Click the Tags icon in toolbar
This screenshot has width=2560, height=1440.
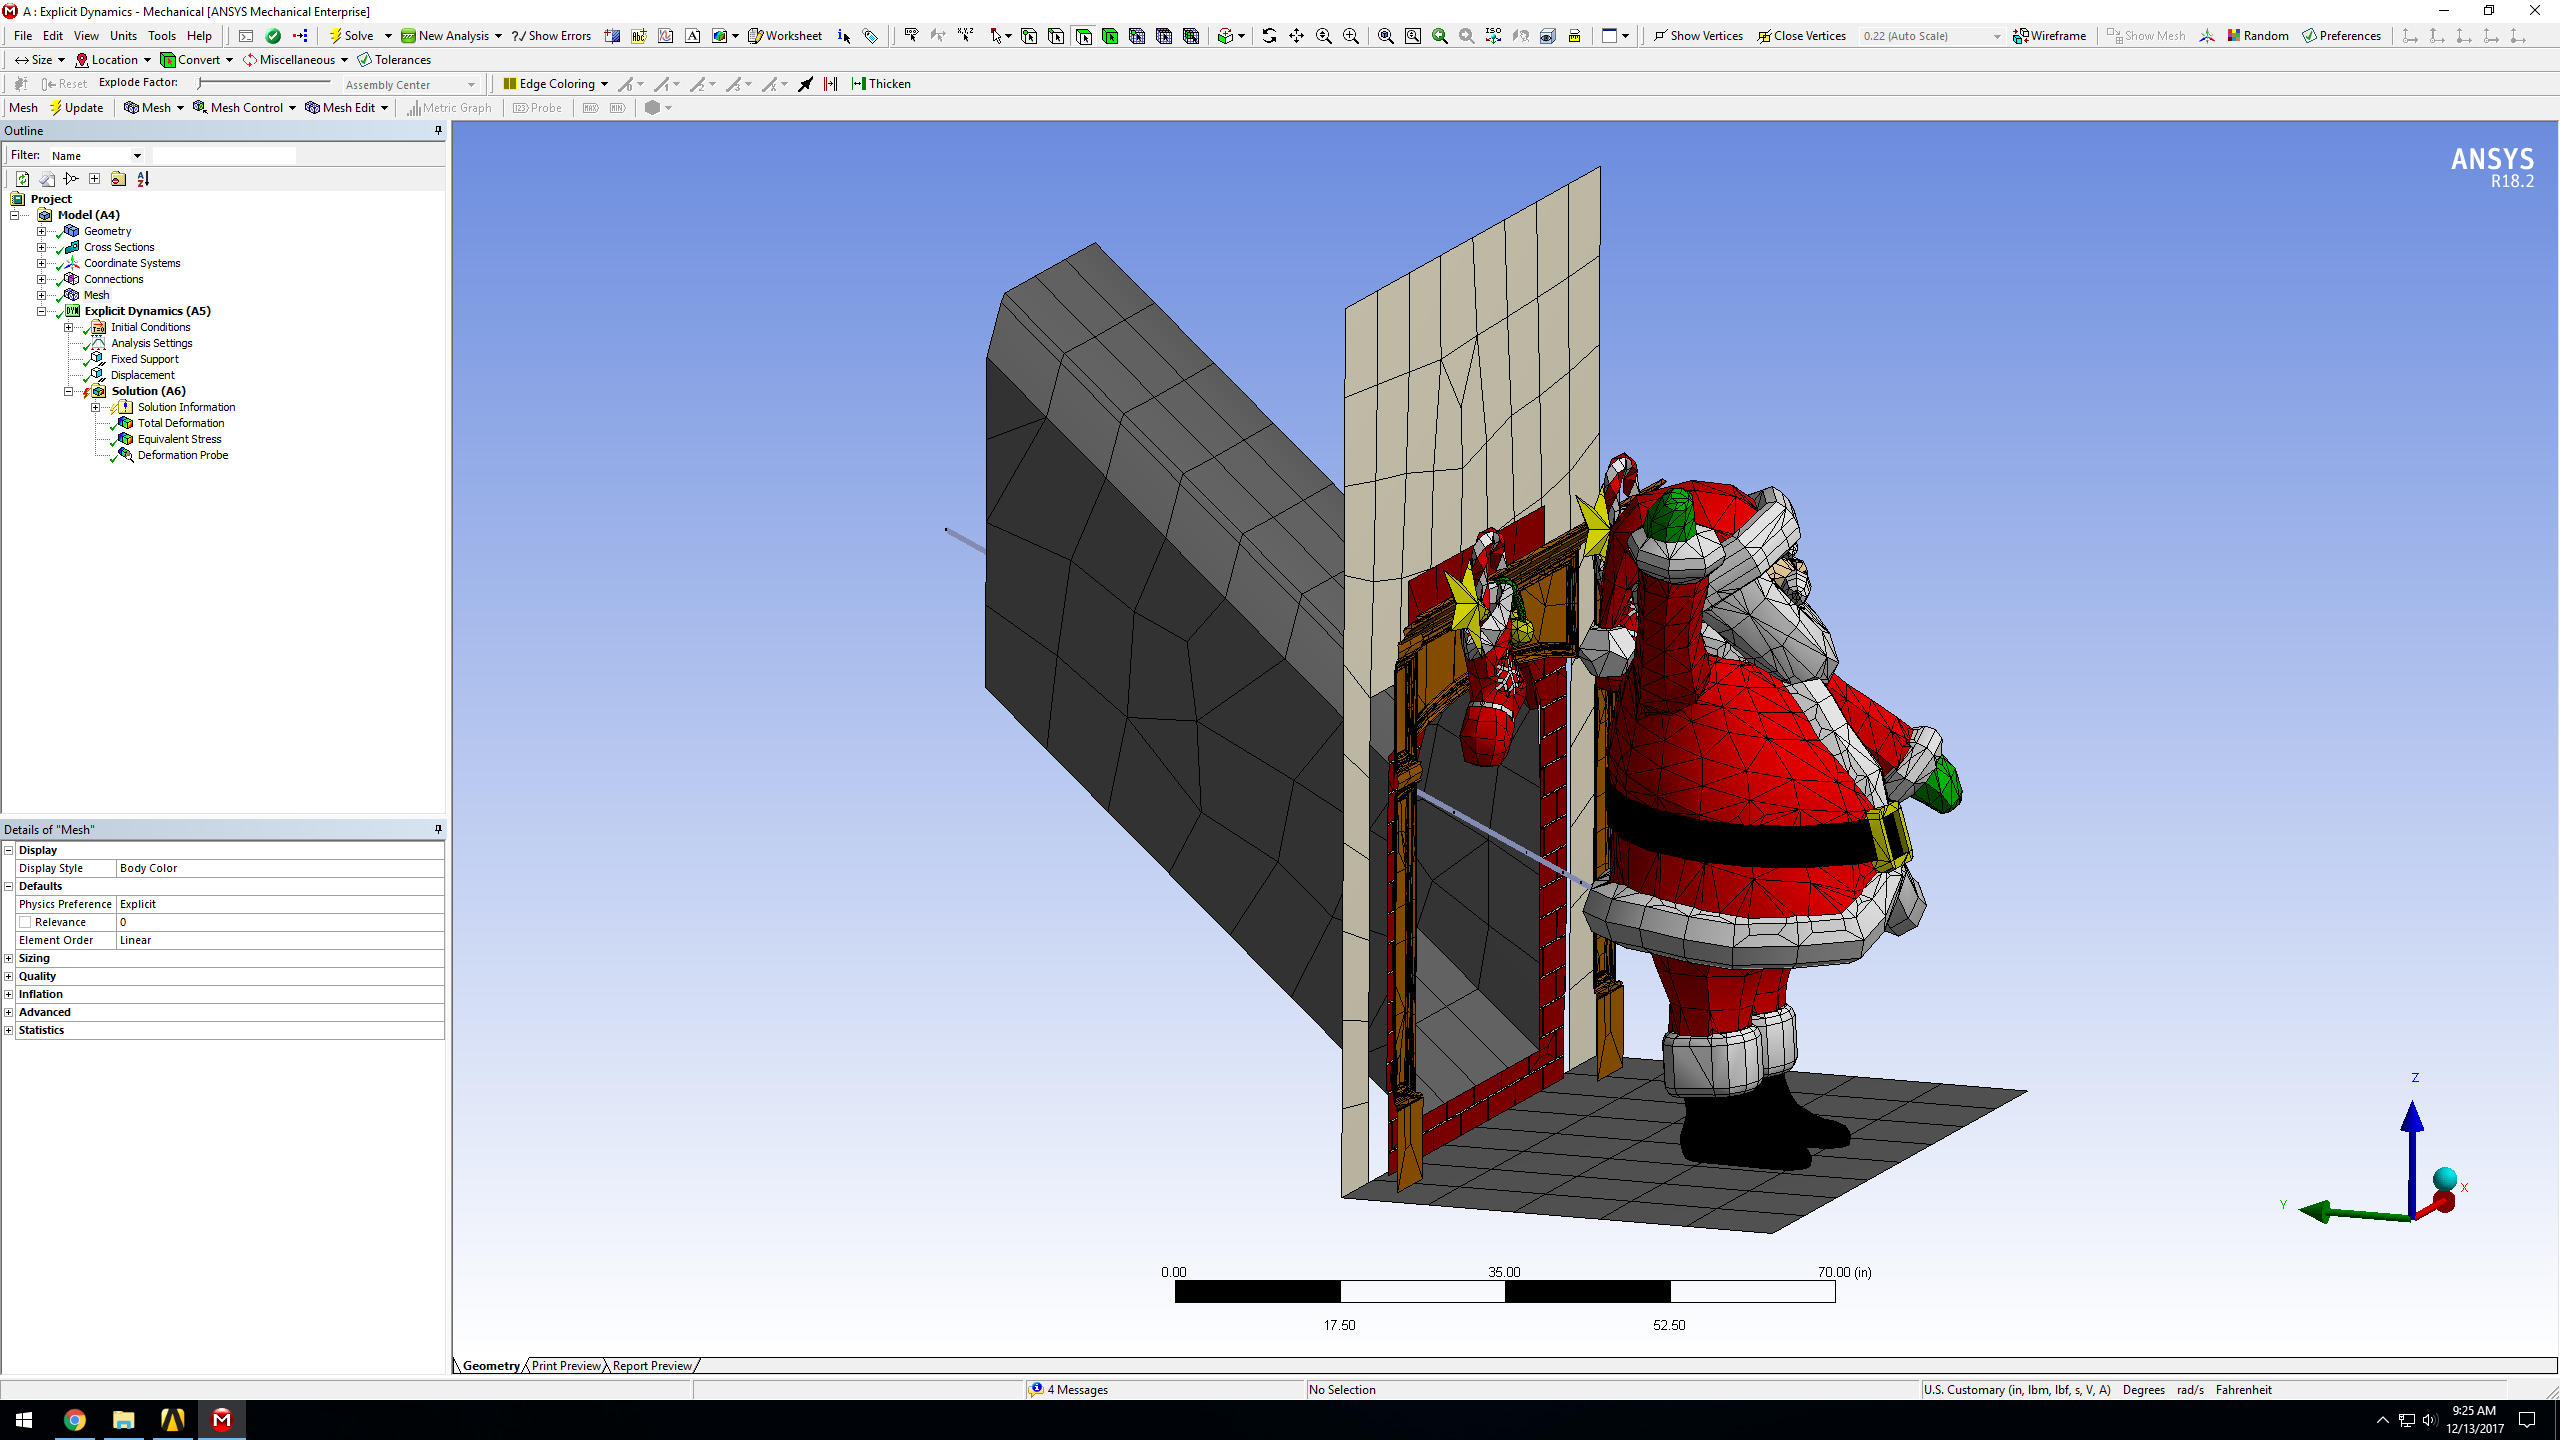click(x=870, y=35)
